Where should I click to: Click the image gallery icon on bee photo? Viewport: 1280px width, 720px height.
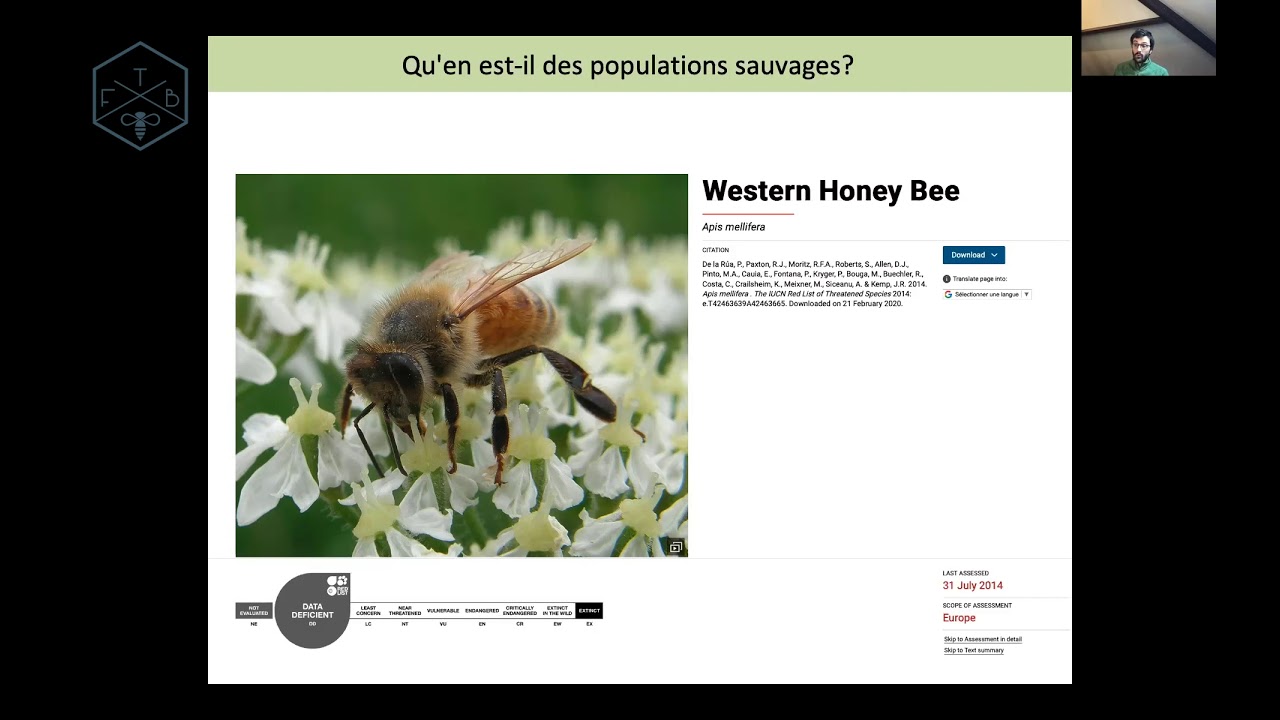click(x=676, y=547)
